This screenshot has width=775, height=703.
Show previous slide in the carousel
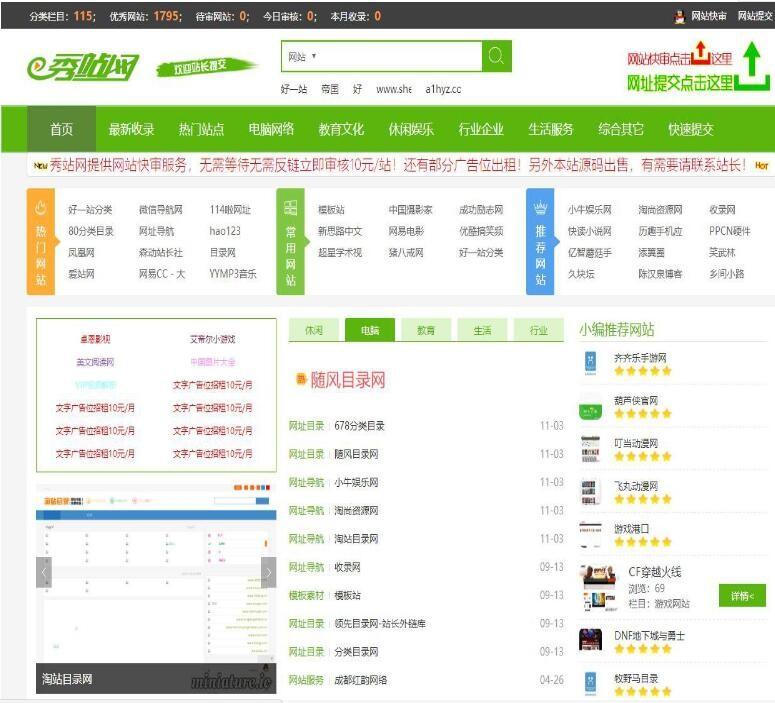[44, 572]
